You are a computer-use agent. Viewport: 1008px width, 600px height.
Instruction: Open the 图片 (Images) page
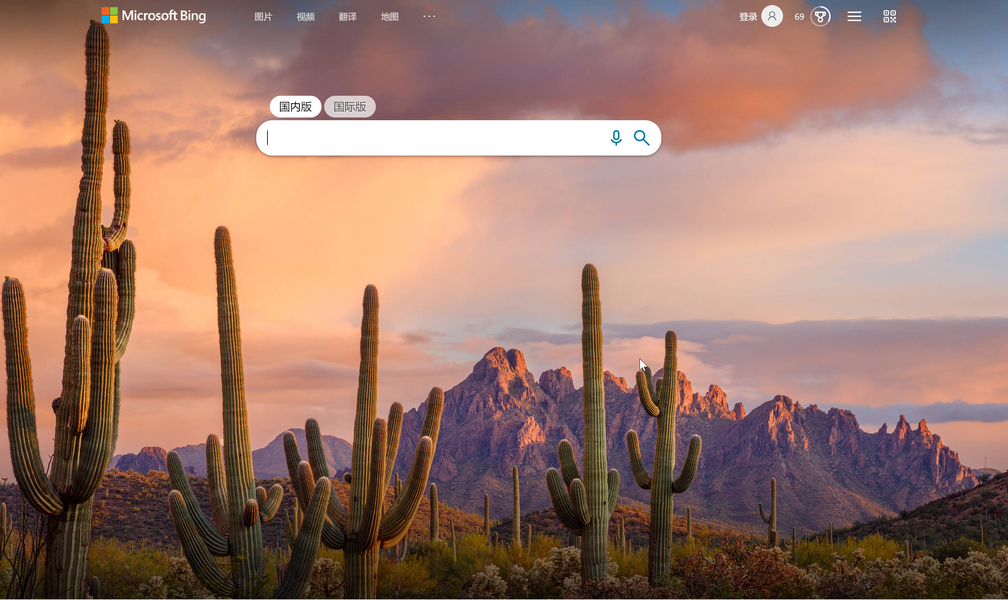263,17
